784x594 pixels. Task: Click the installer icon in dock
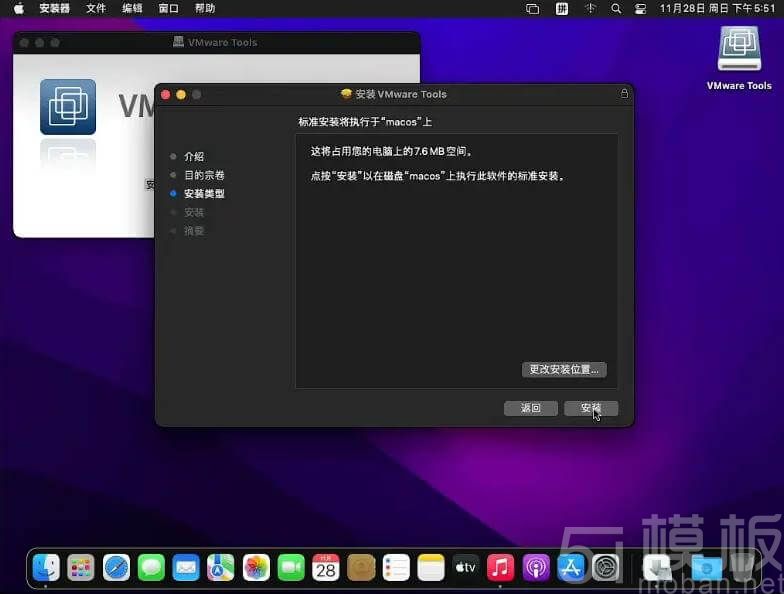[x=657, y=568]
